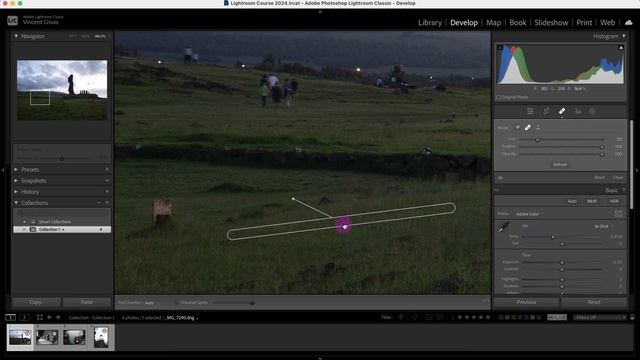Screen dimensions: 640x360
Task: Open the Book module
Action: 518,22
